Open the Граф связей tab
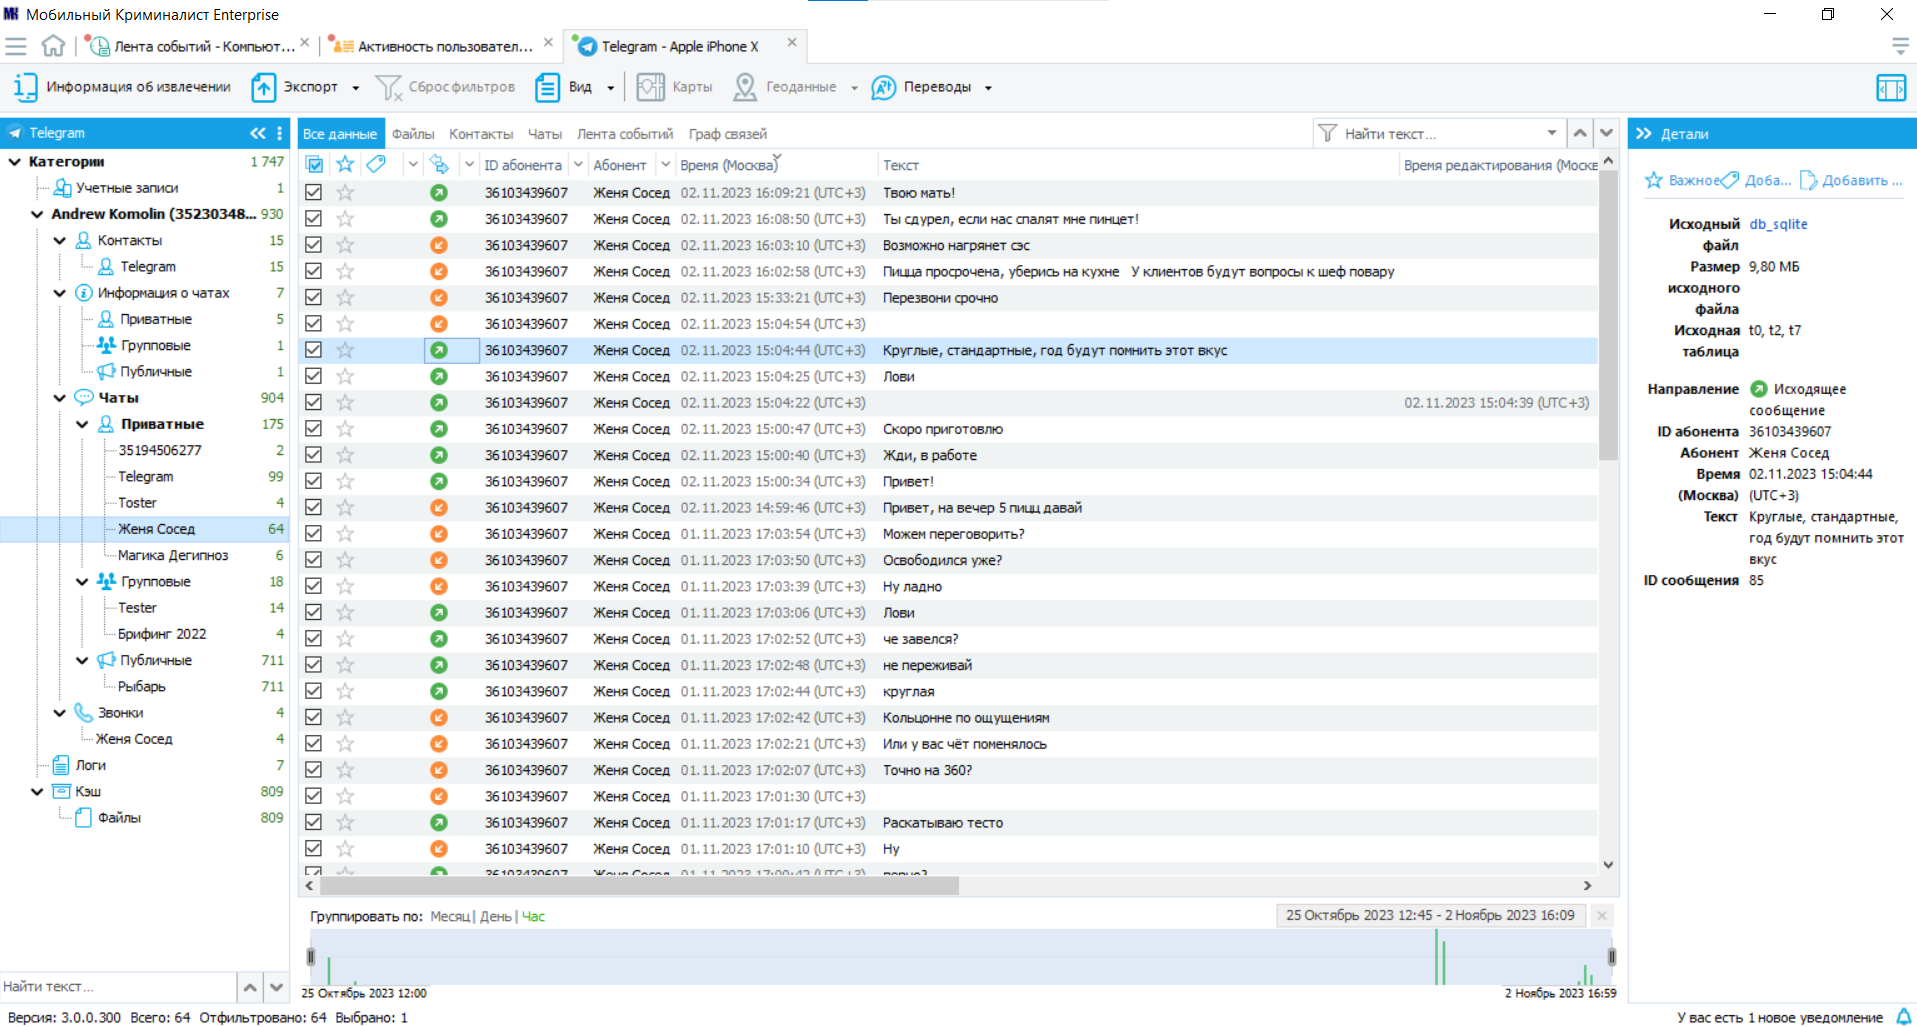Screen dimensions: 1917x1027 point(728,134)
